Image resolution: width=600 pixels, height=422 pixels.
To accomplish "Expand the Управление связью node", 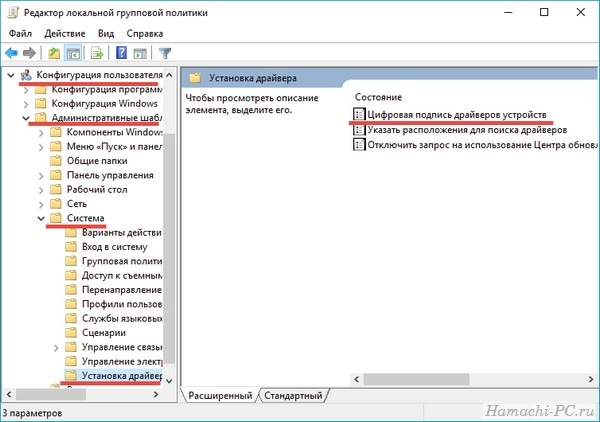I will pyautogui.click(x=56, y=347).
